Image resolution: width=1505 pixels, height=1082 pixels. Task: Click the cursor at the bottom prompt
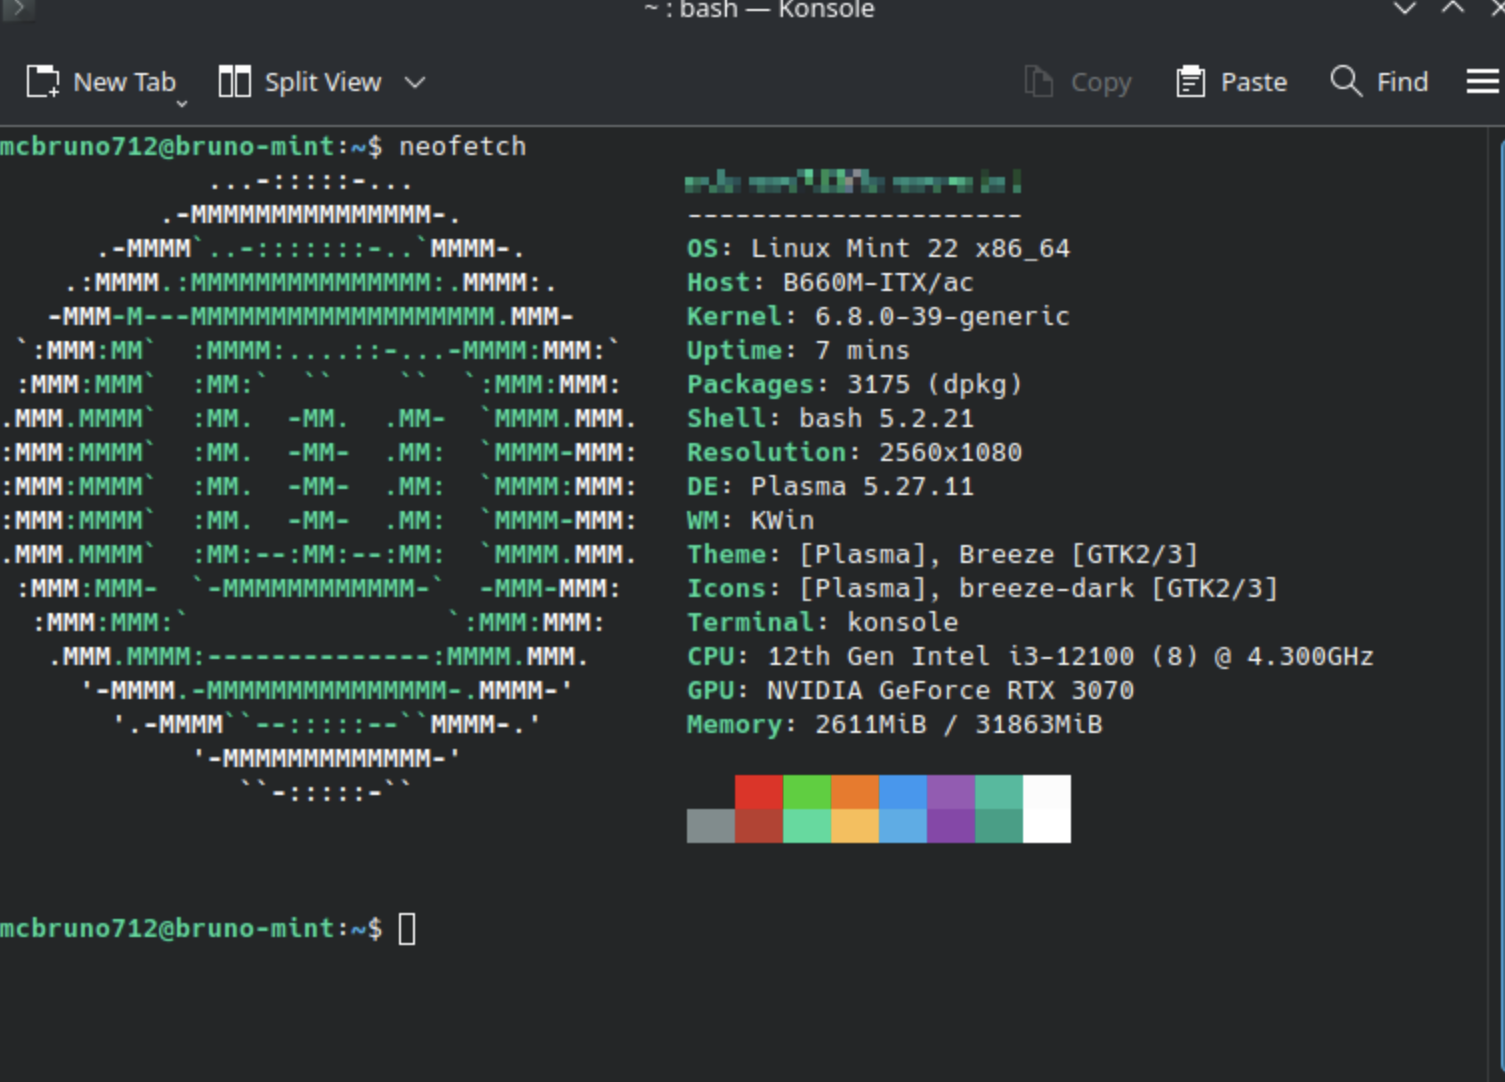coord(407,929)
